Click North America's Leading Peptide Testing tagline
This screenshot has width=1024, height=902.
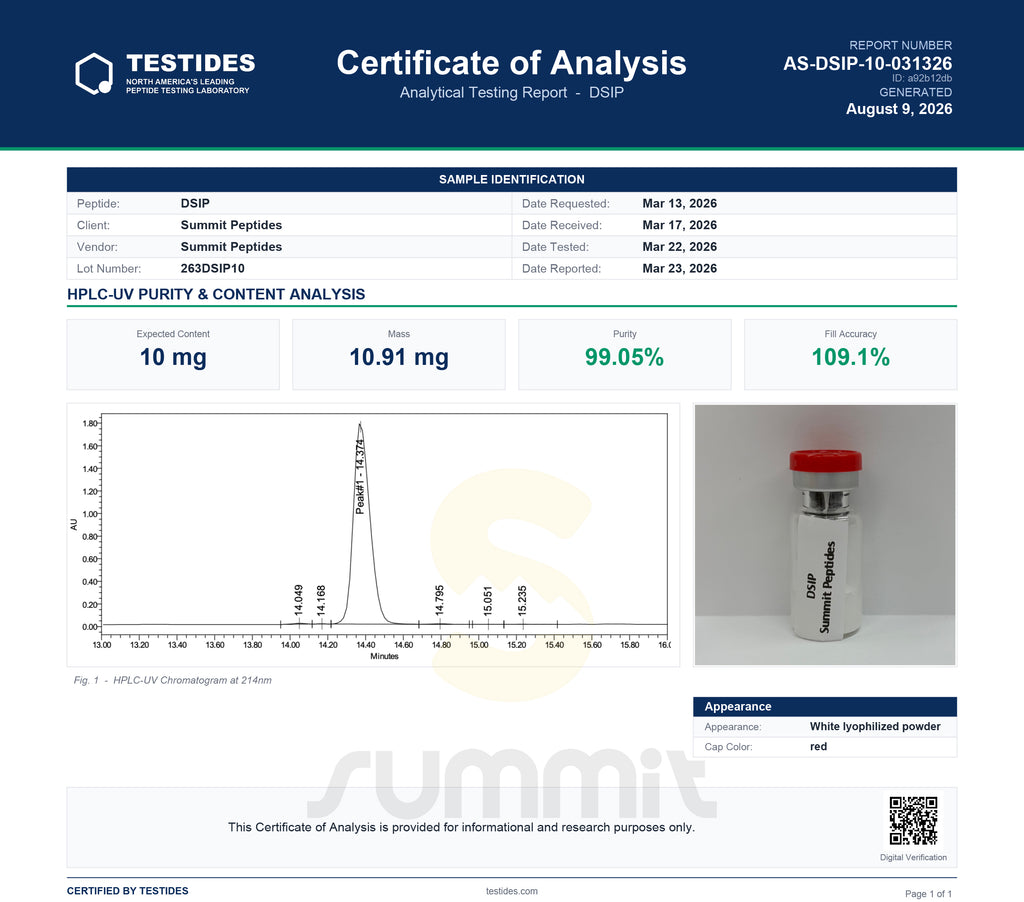(x=187, y=86)
